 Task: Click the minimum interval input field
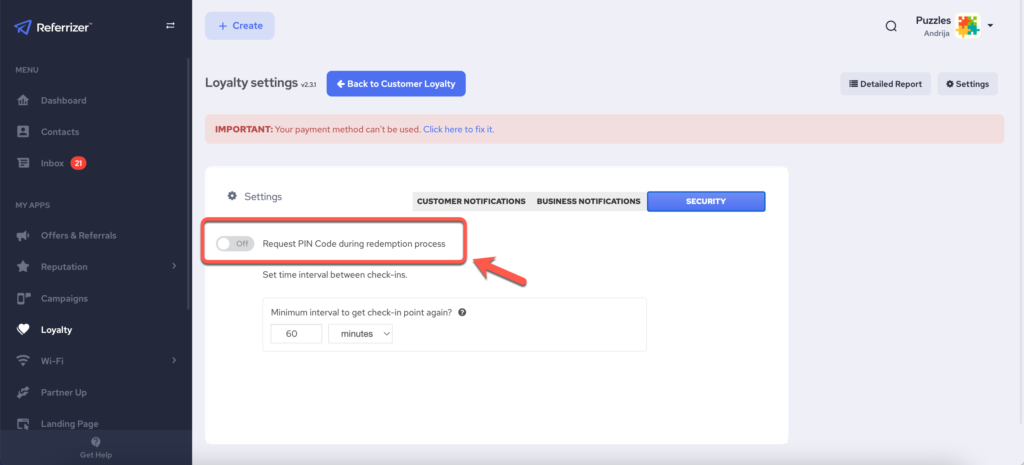(296, 334)
